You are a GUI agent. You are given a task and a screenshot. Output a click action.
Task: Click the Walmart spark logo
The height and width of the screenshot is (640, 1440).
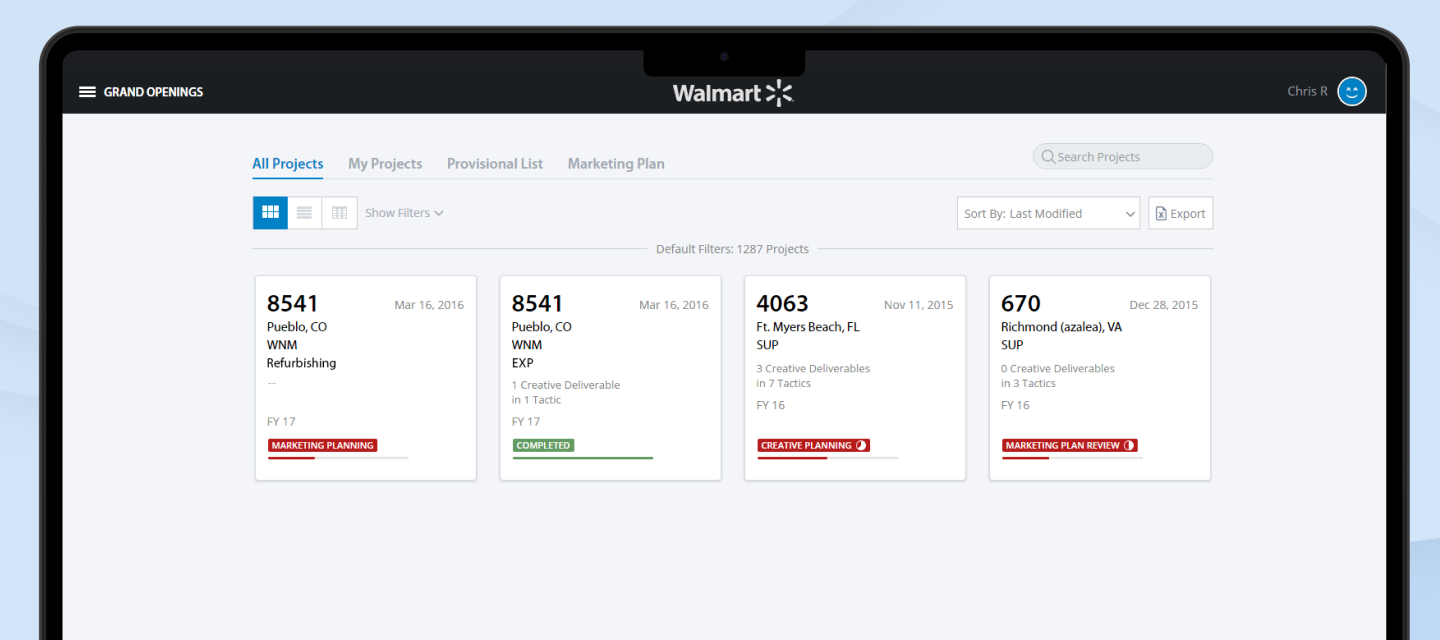click(x=779, y=93)
